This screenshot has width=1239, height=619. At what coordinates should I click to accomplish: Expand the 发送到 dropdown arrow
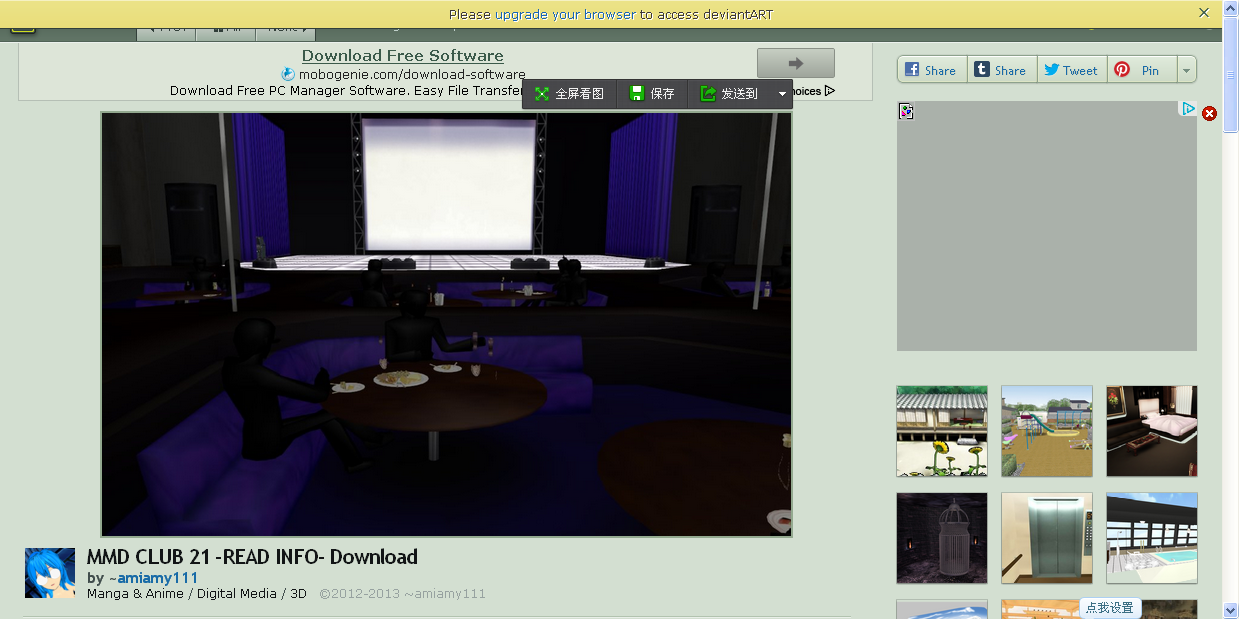(782, 94)
